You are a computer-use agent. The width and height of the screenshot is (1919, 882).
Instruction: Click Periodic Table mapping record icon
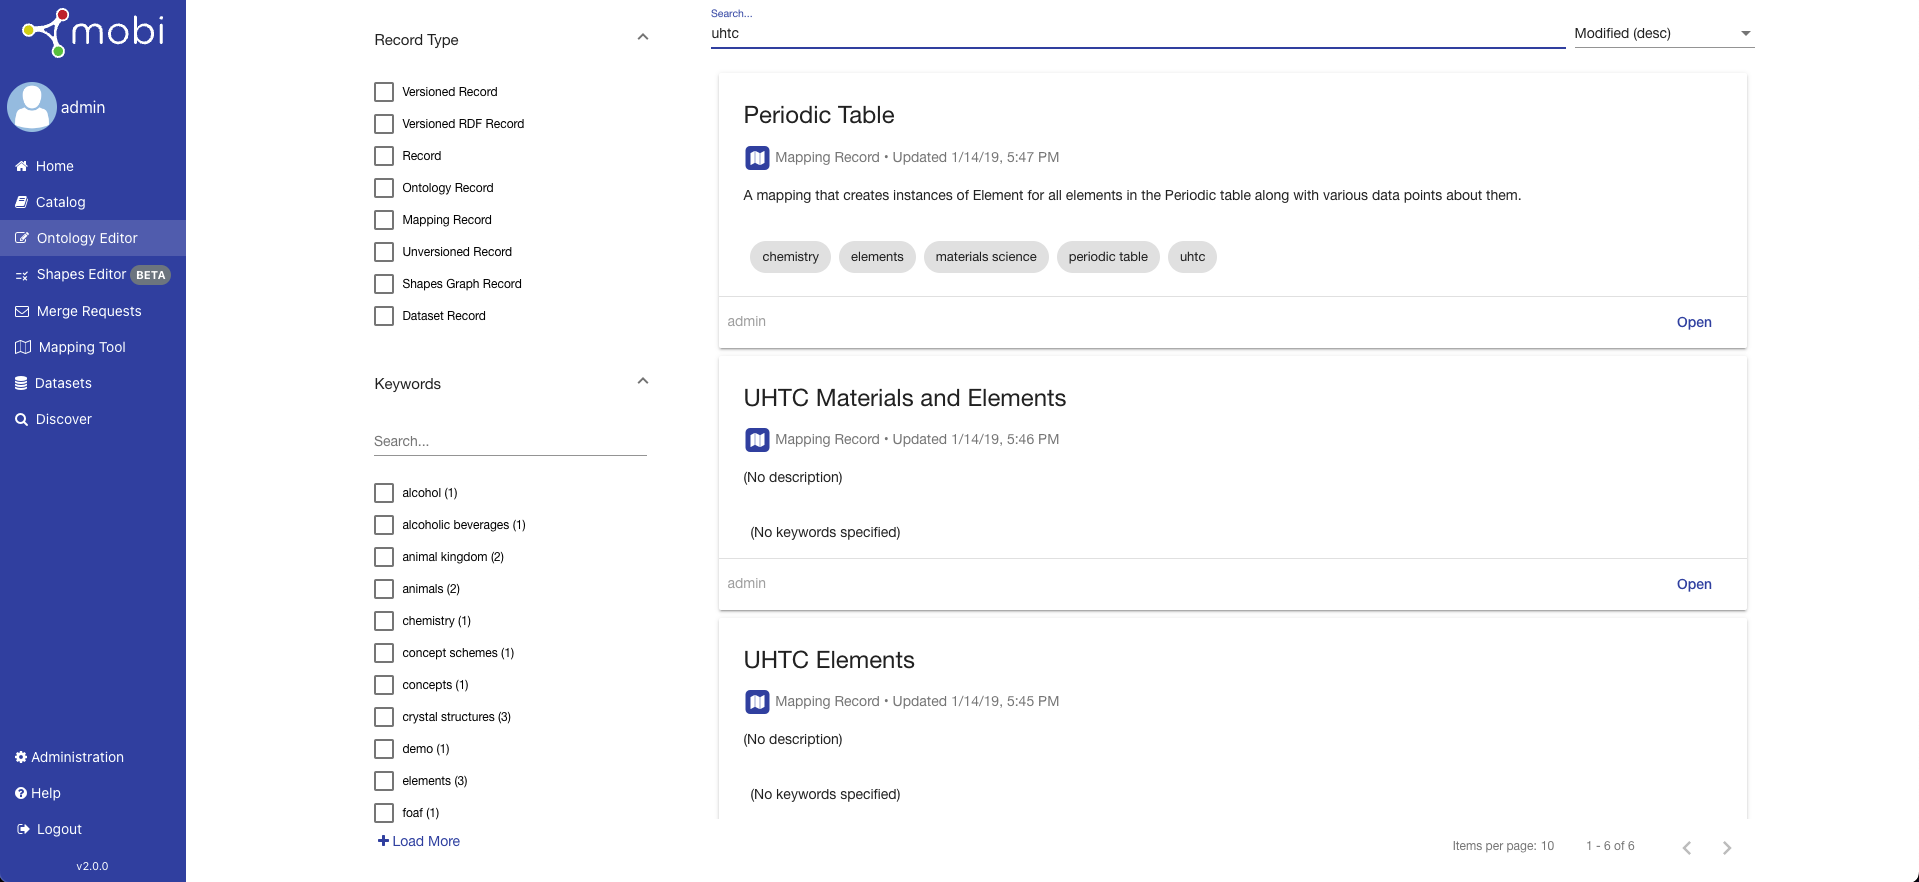[x=757, y=157]
